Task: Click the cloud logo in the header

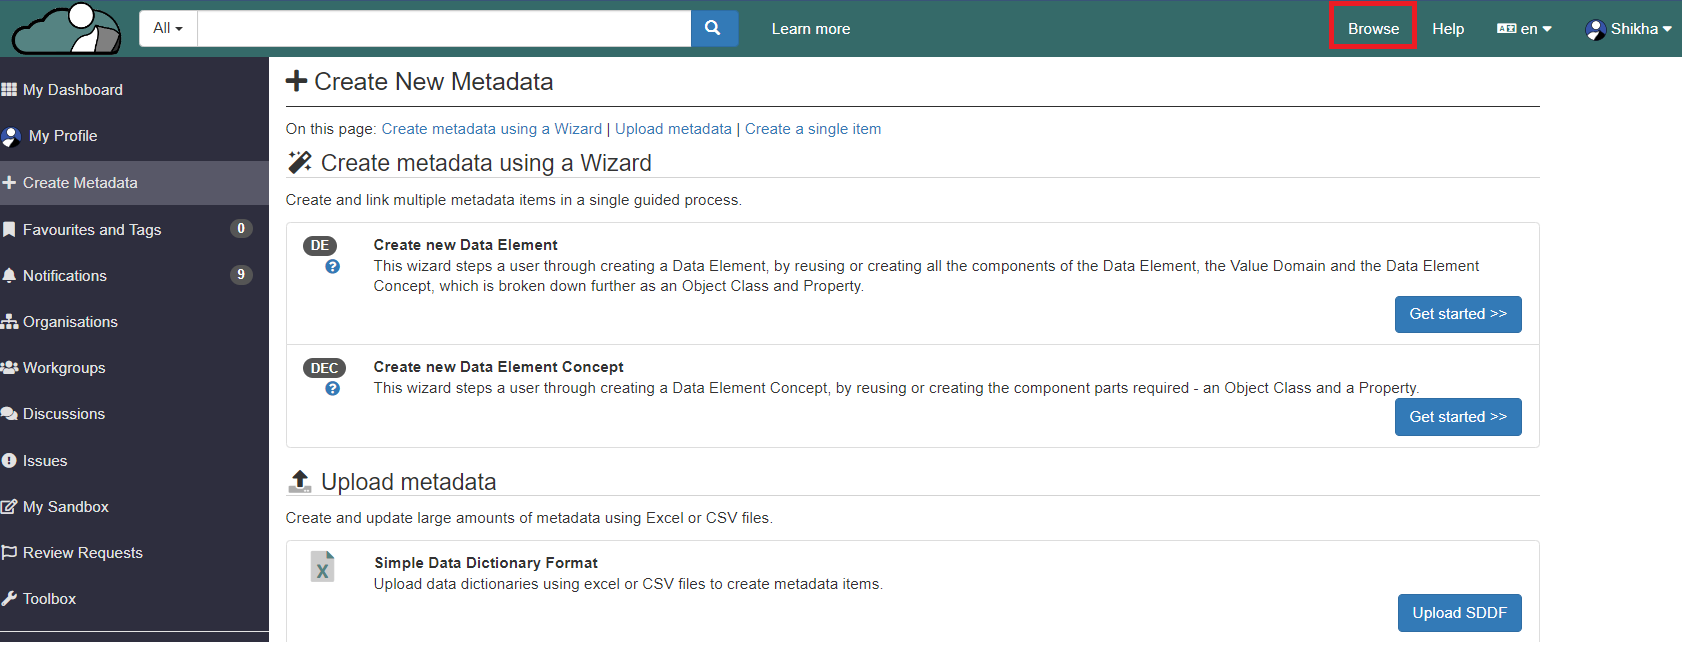Action: click(x=66, y=29)
